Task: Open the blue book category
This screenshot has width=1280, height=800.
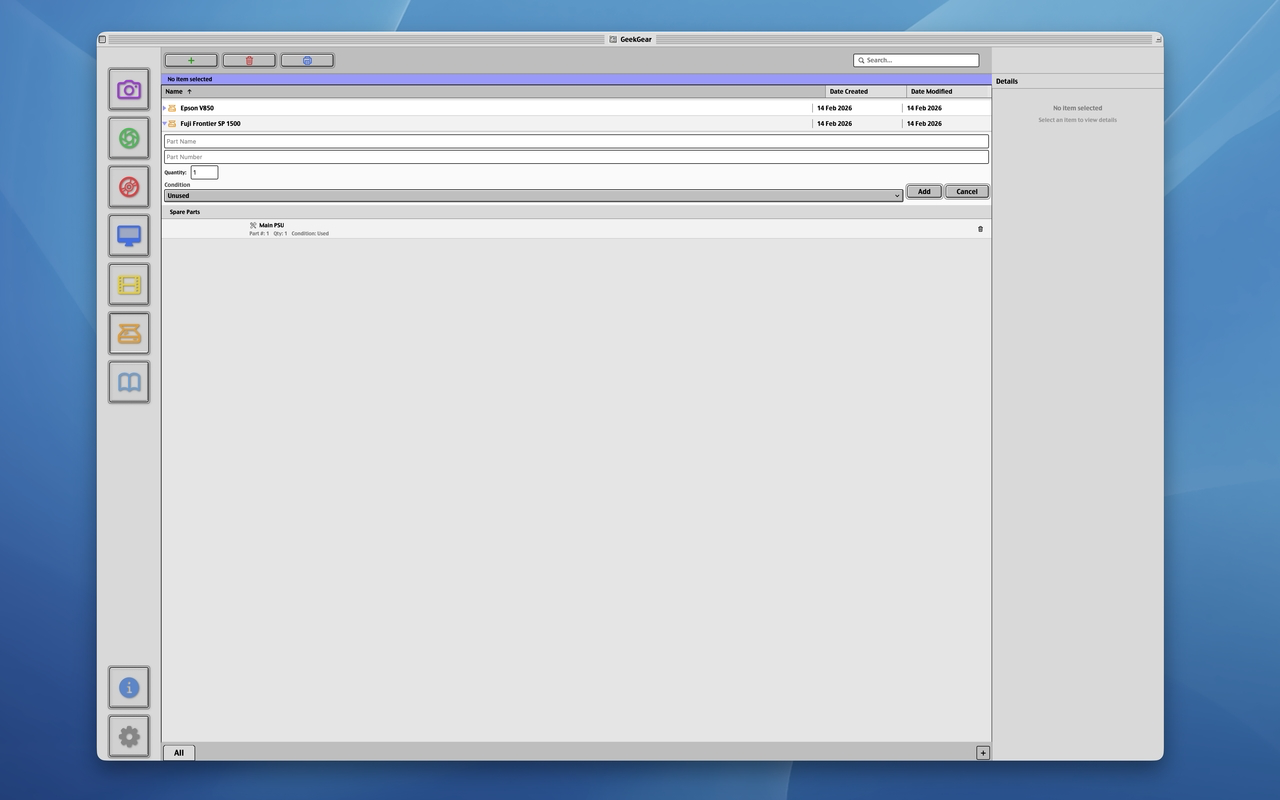Action: click(129, 382)
